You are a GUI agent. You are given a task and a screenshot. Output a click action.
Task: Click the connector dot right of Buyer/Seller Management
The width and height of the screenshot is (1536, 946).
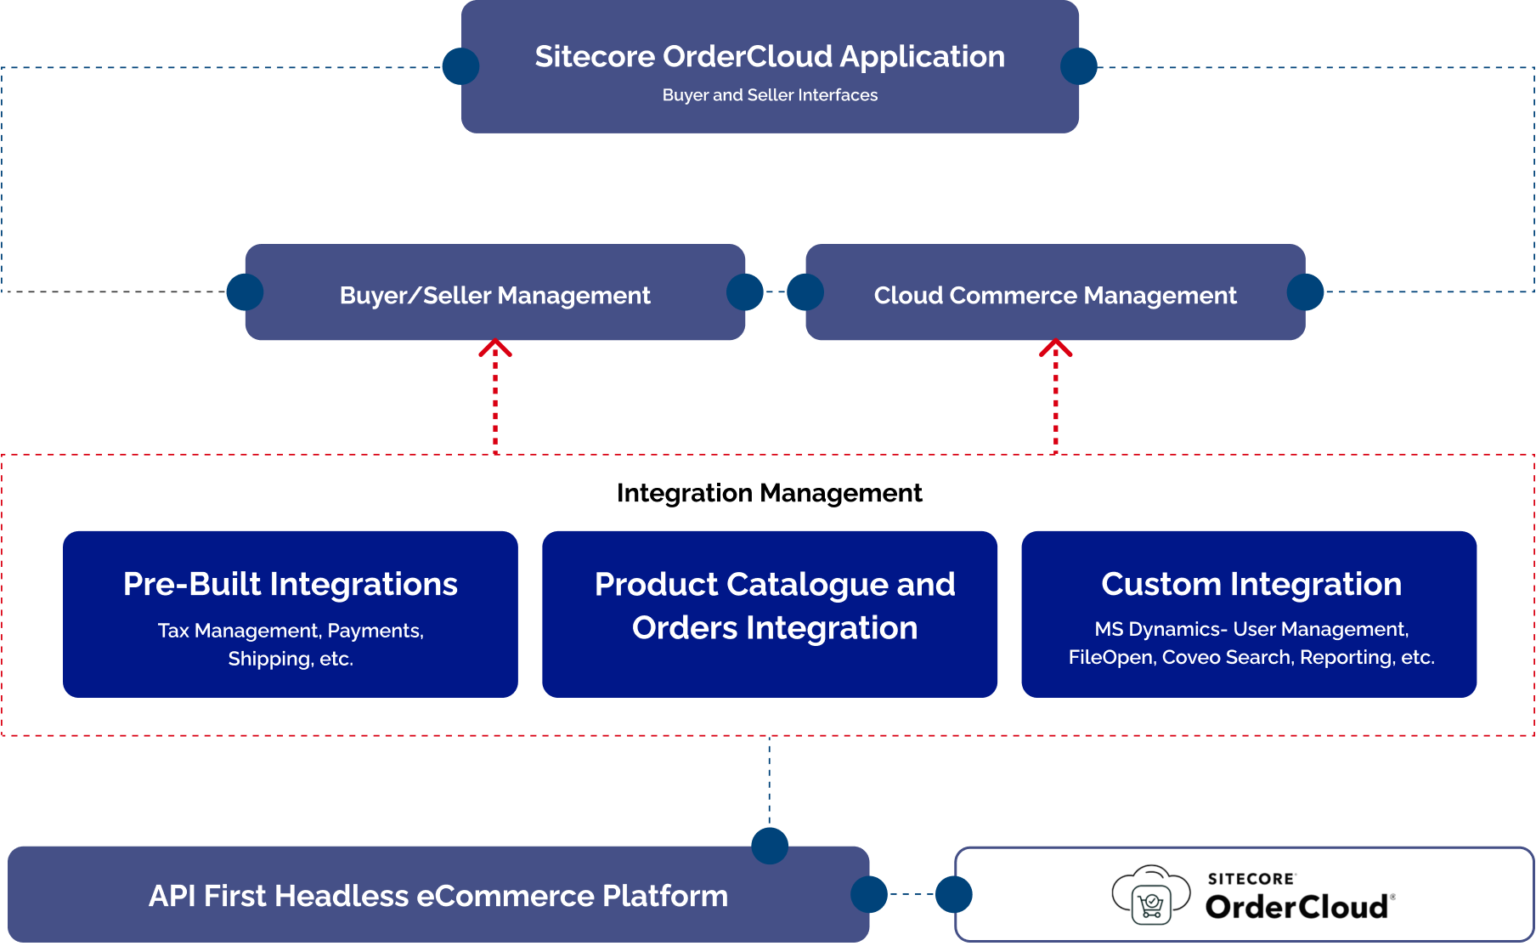(744, 290)
